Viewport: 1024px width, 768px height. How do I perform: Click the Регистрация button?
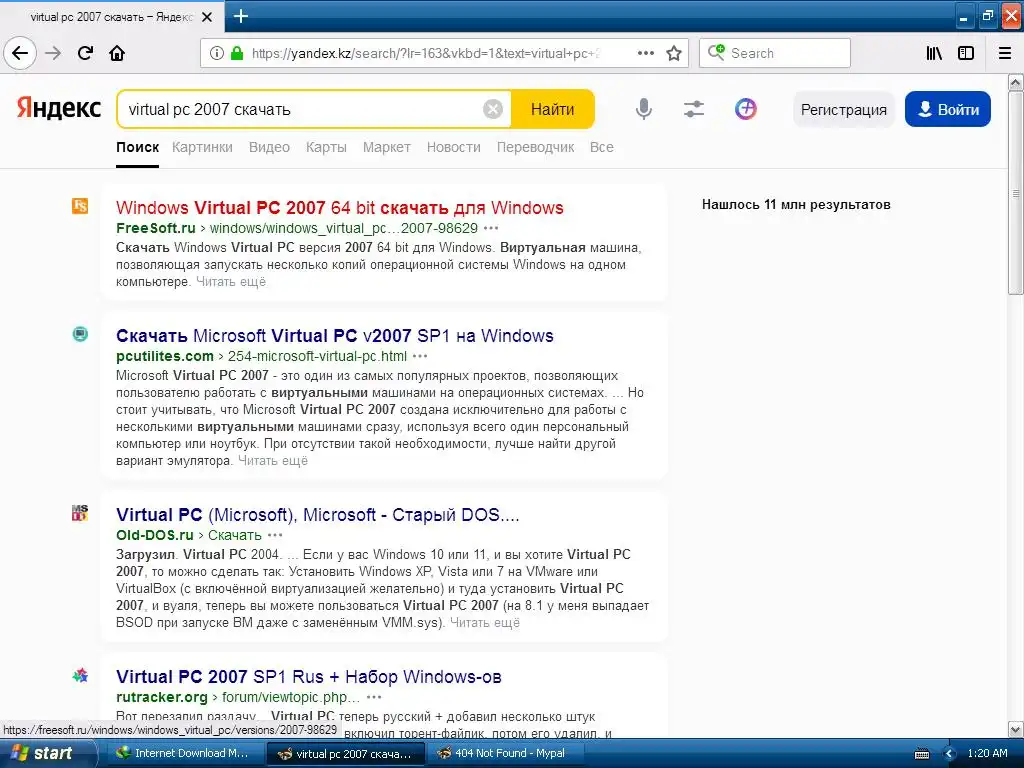pos(844,109)
